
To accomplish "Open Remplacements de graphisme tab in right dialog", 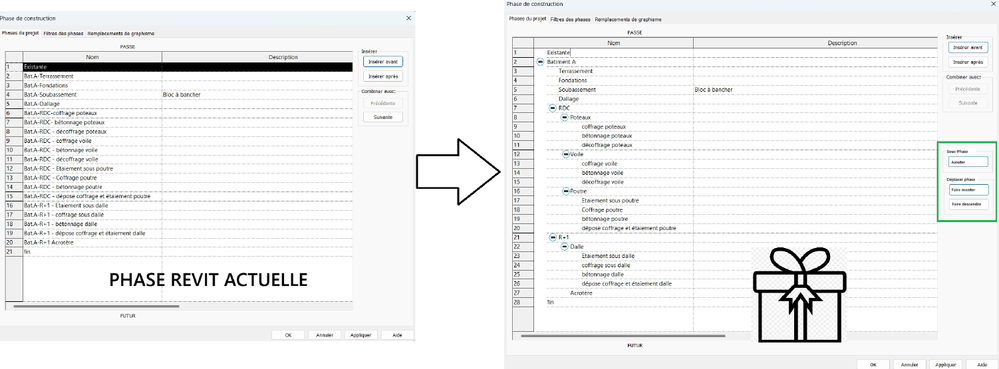I will (628, 19).
